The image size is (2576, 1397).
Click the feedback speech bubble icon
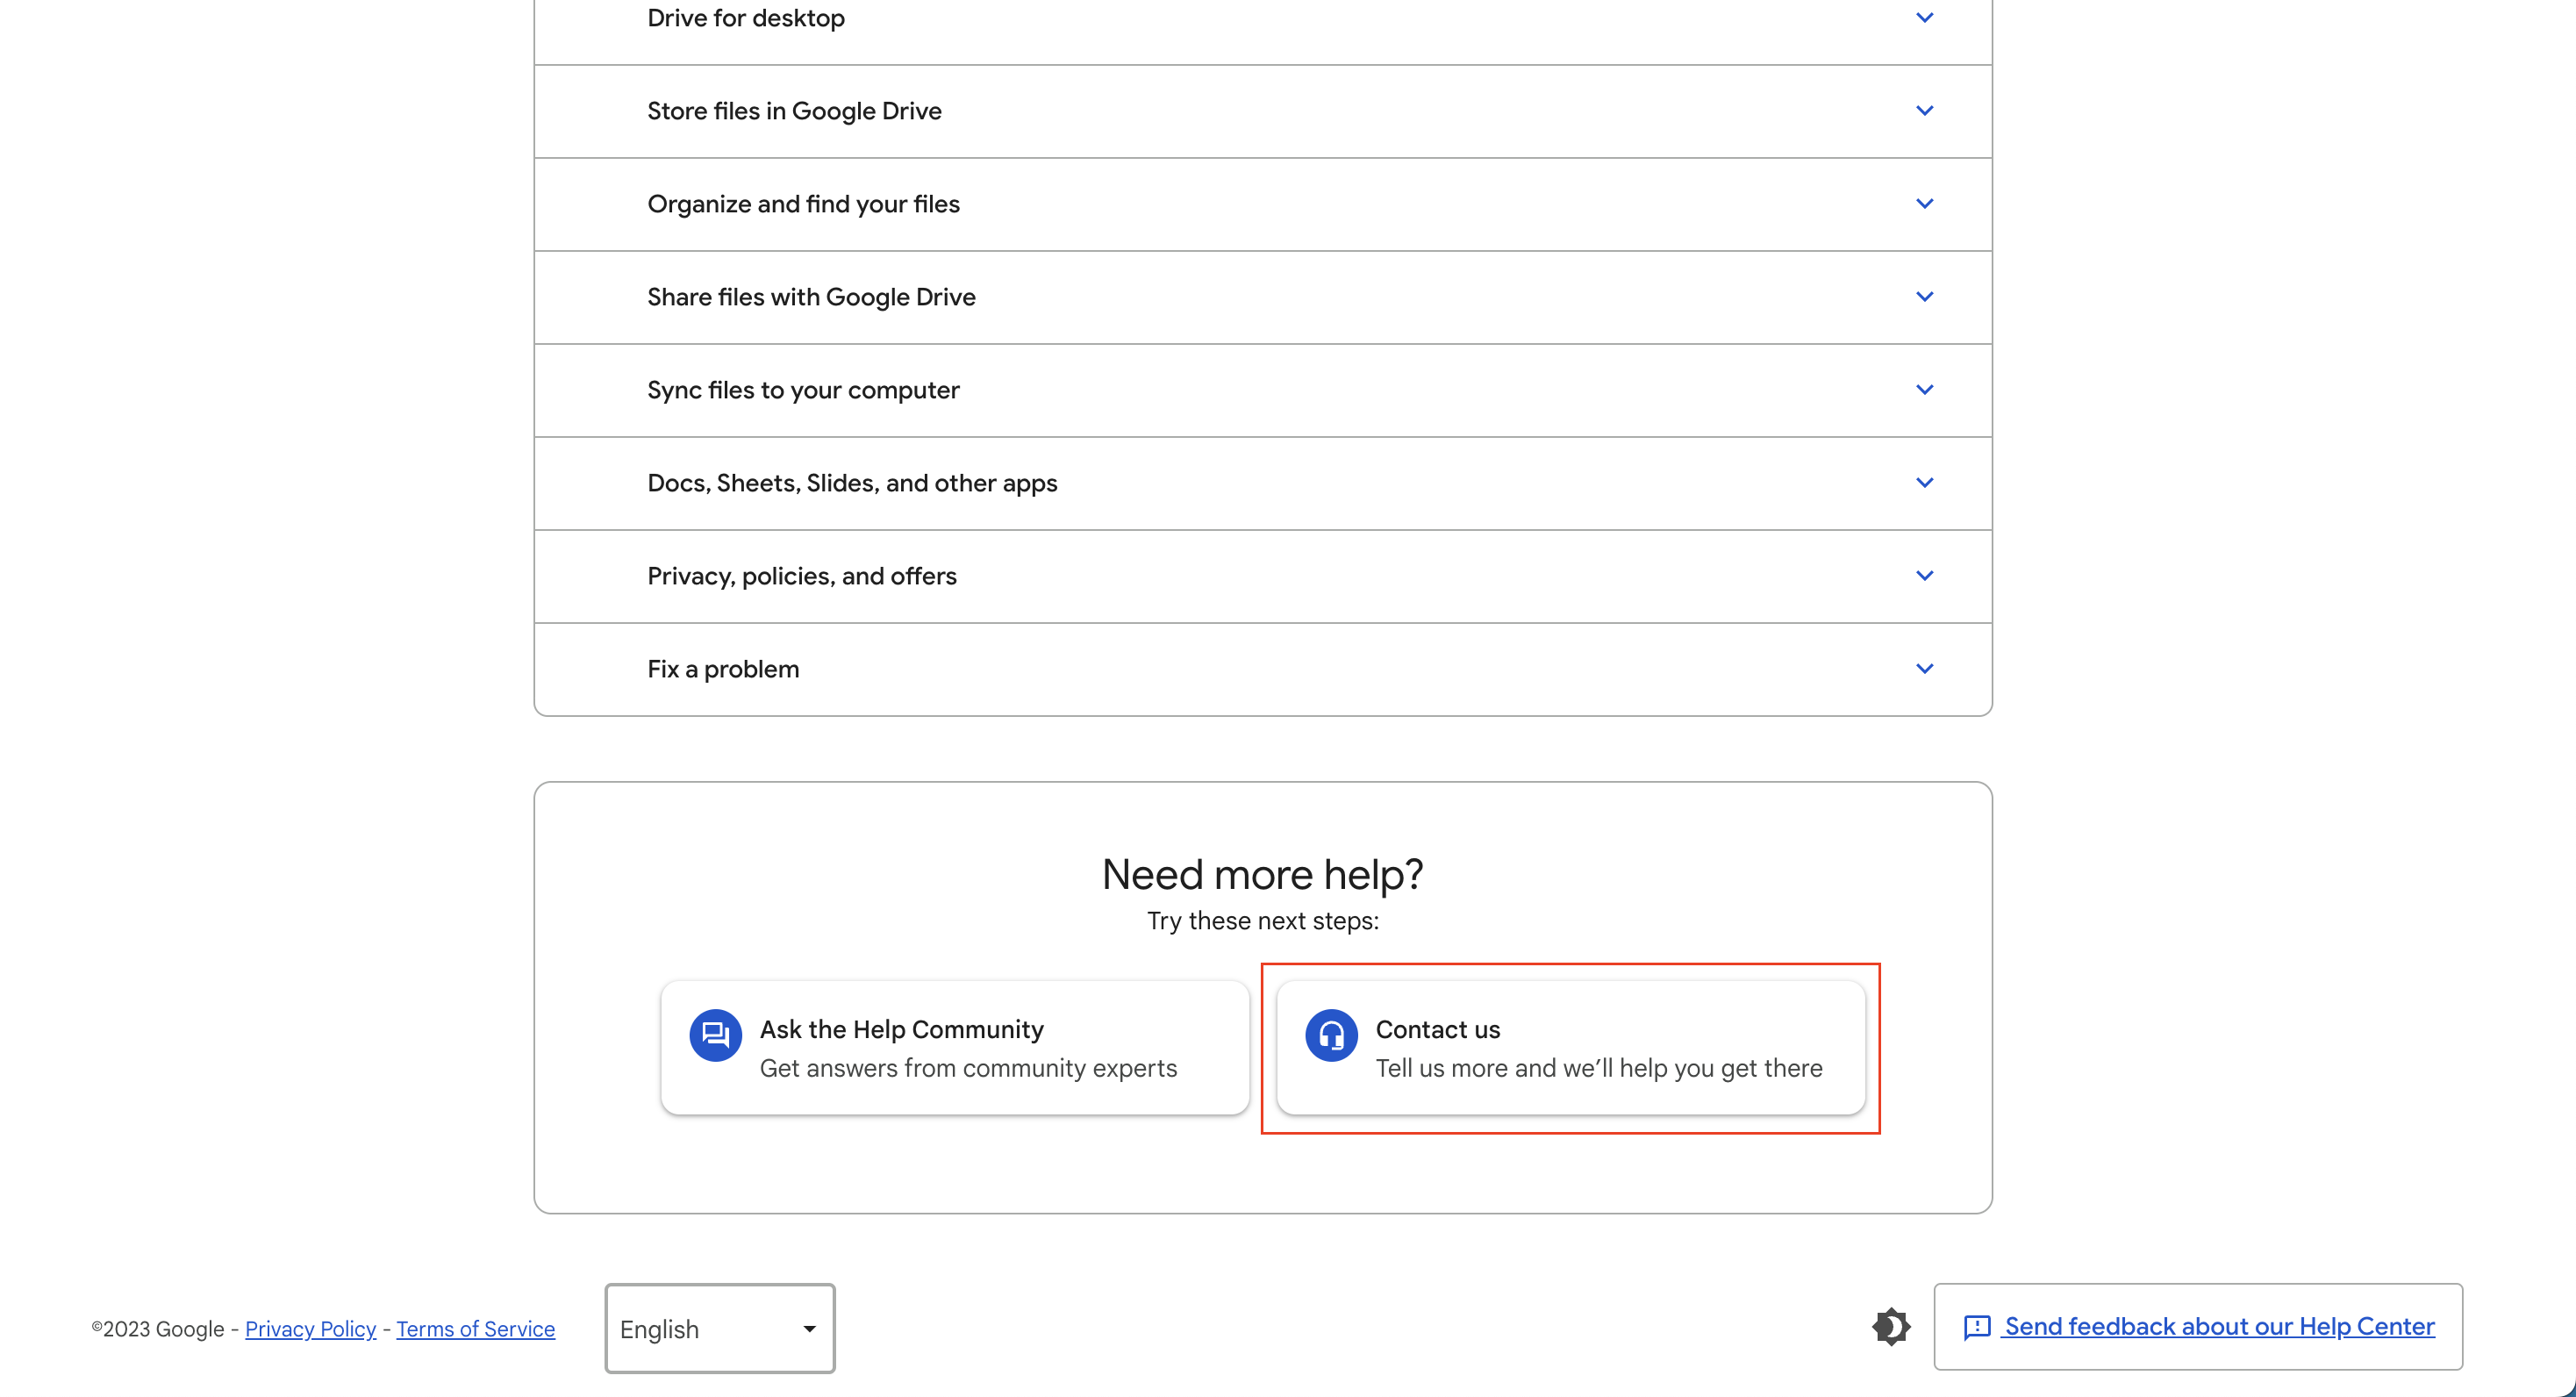coord(1977,1327)
